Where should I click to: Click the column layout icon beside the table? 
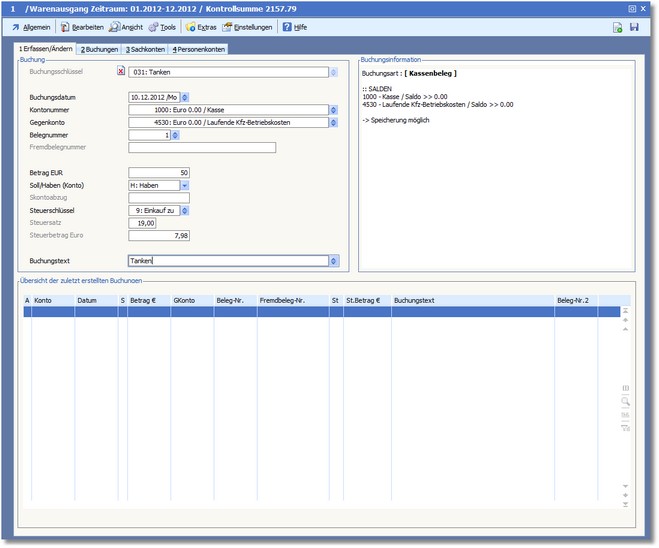(626, 387)
